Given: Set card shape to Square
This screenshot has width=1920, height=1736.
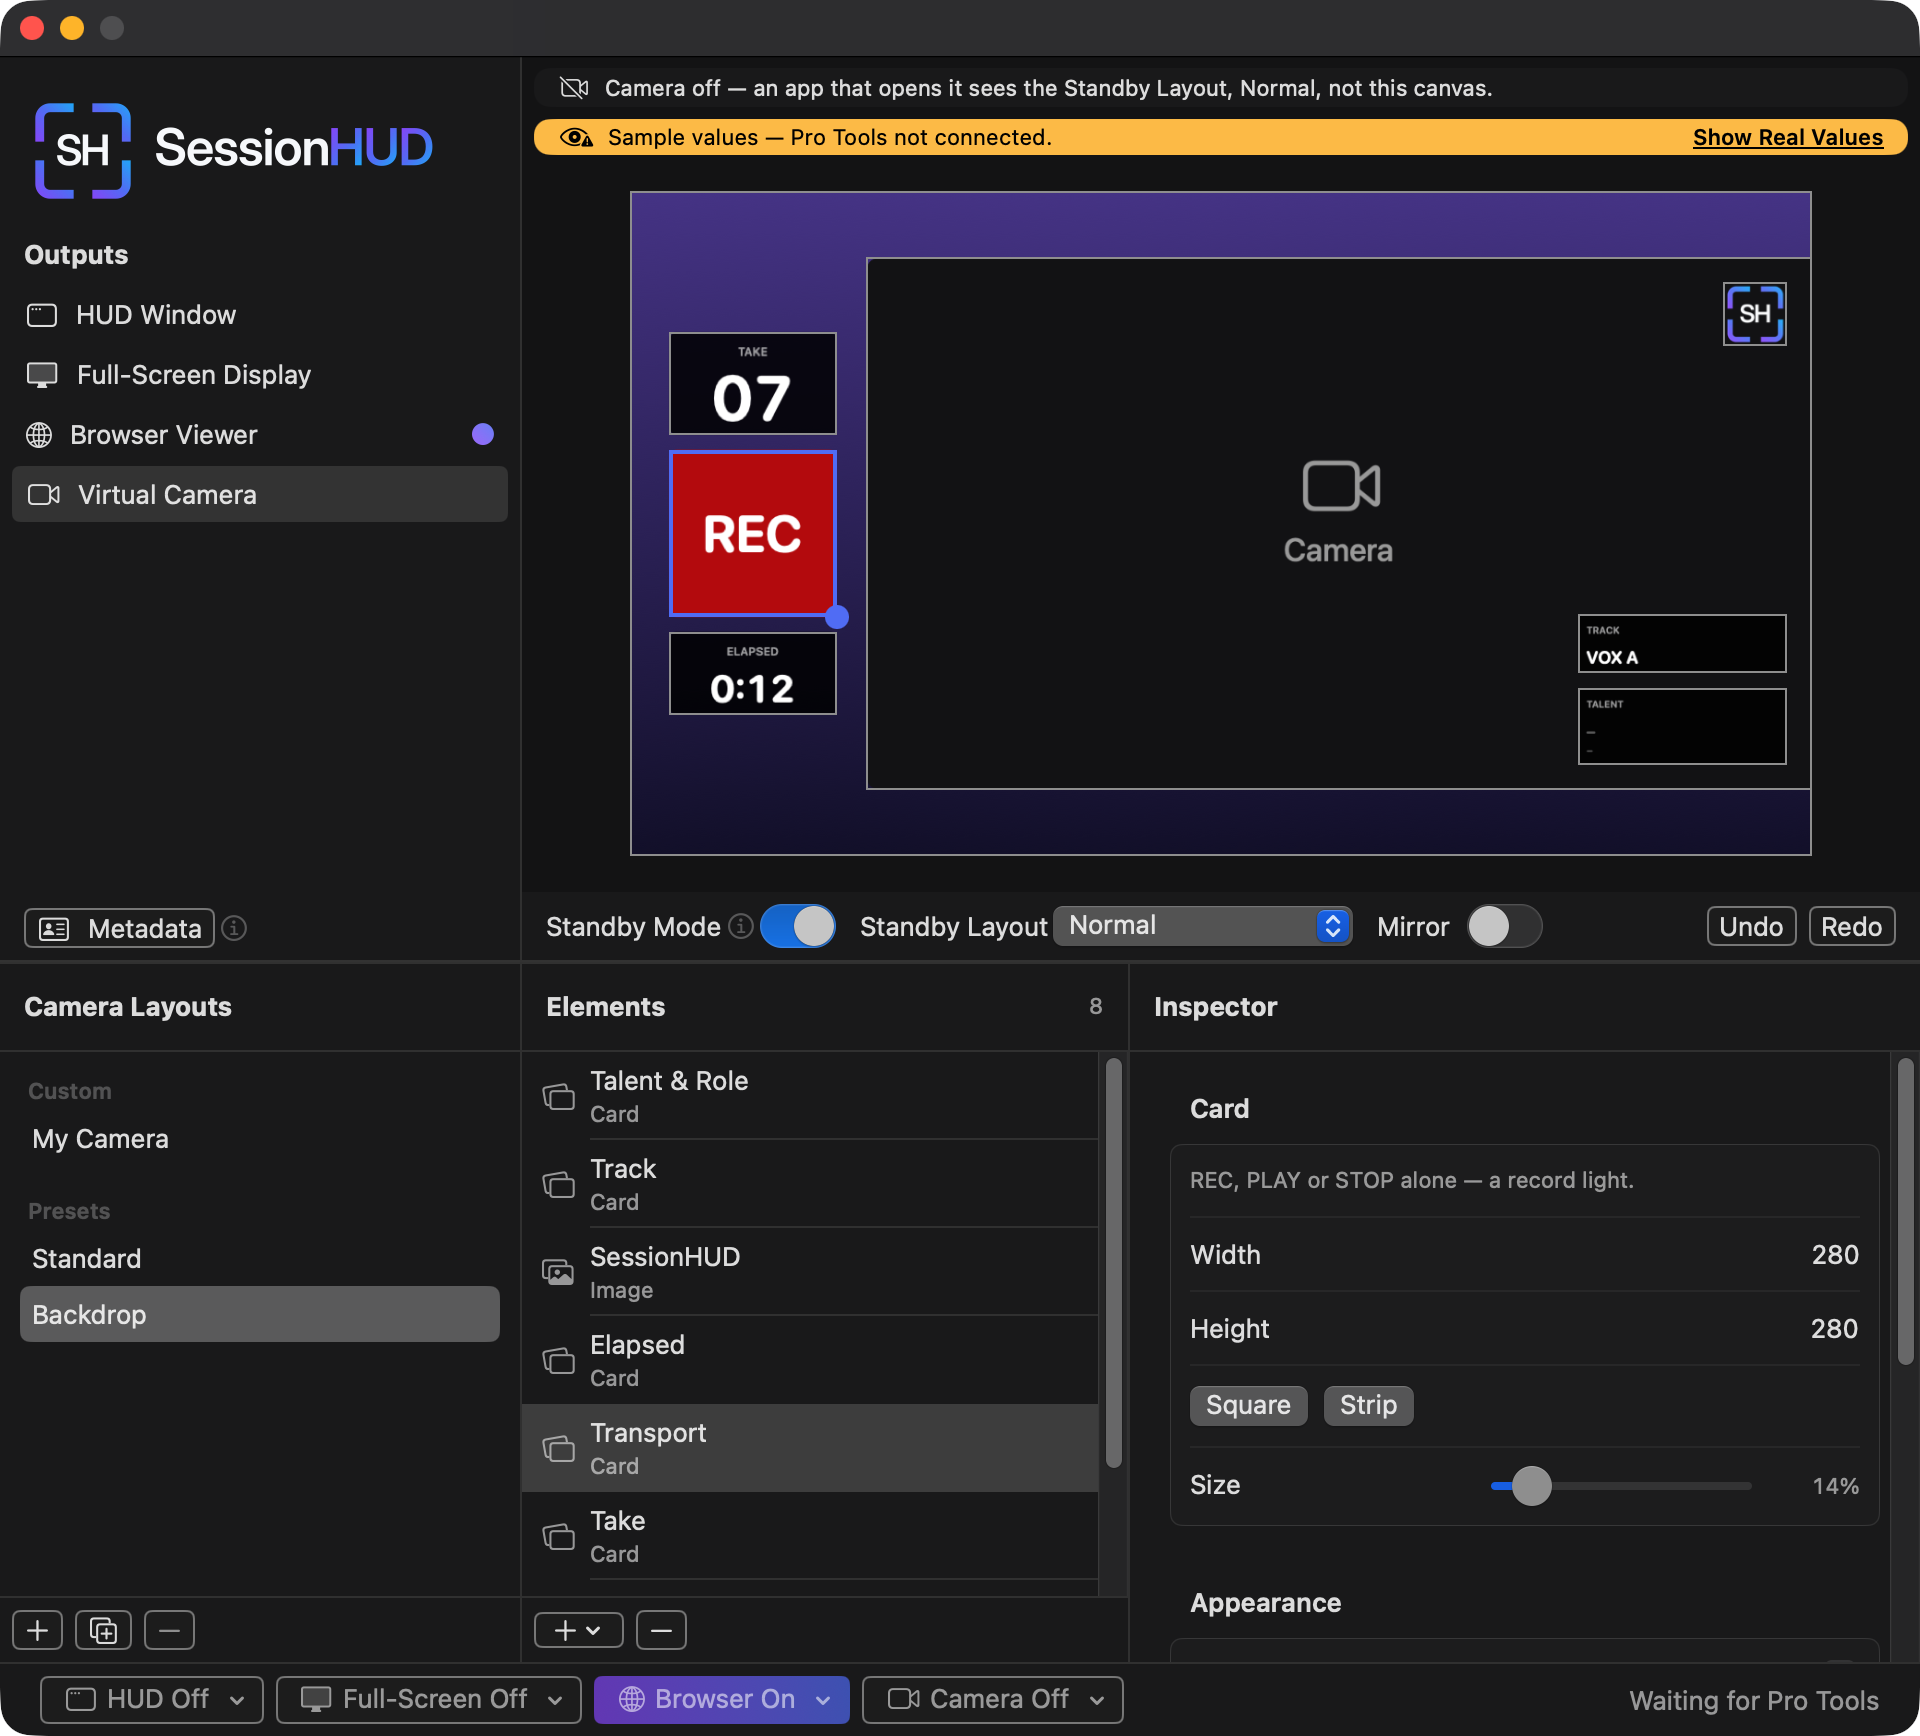Looking at the screenshot, I should click(x=1248, y=1405).
